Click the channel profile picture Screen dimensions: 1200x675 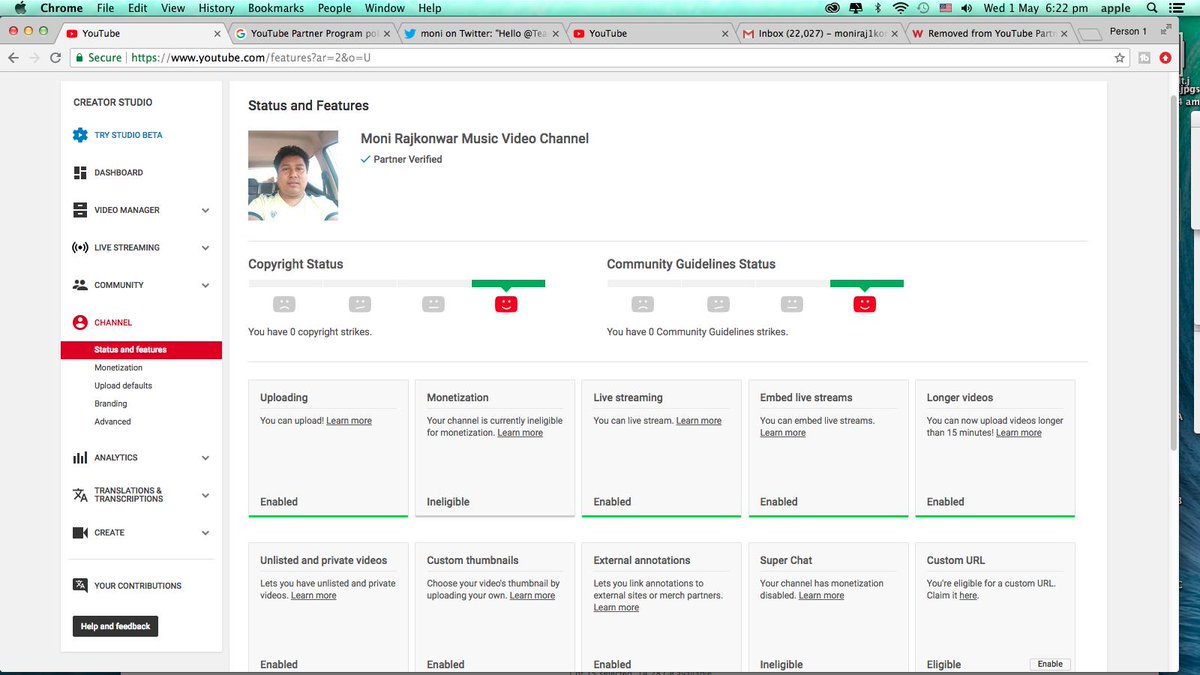[x=293, y=175]
